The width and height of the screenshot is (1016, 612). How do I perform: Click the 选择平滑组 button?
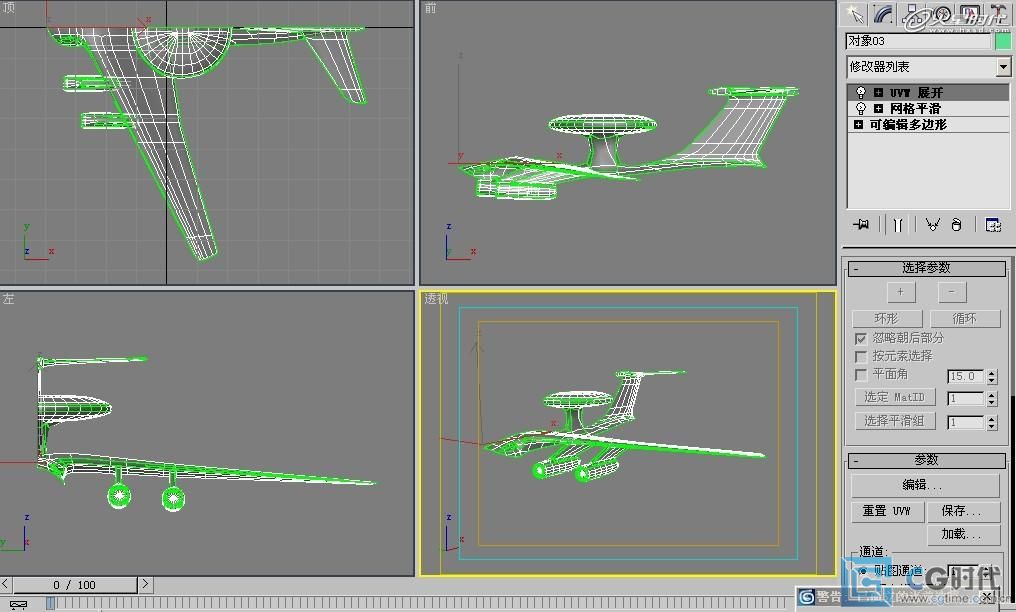pos(894,421)
